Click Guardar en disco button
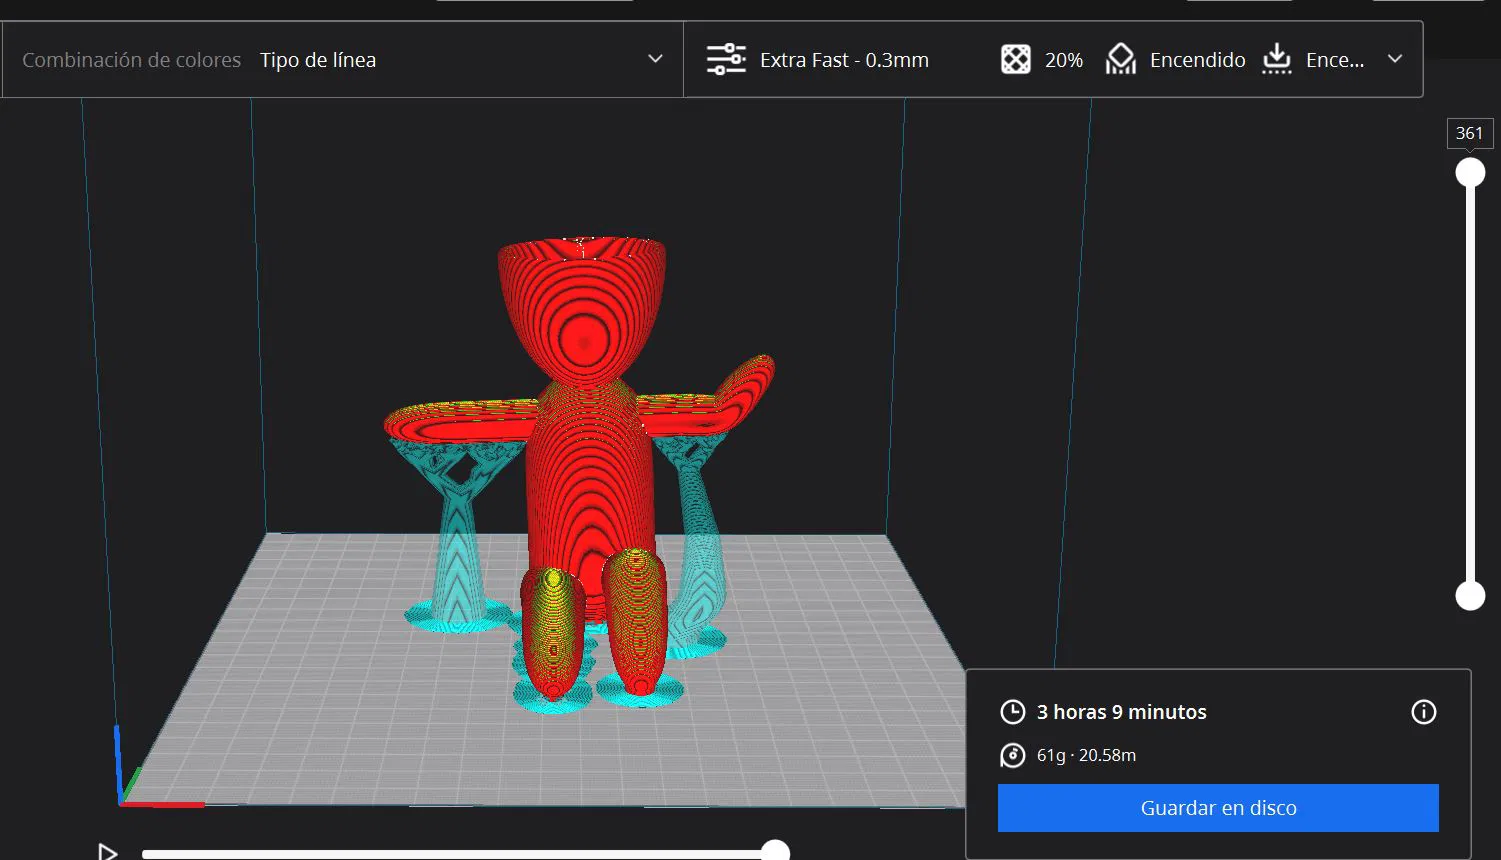1501x860 pixels. pos(1218,808)
